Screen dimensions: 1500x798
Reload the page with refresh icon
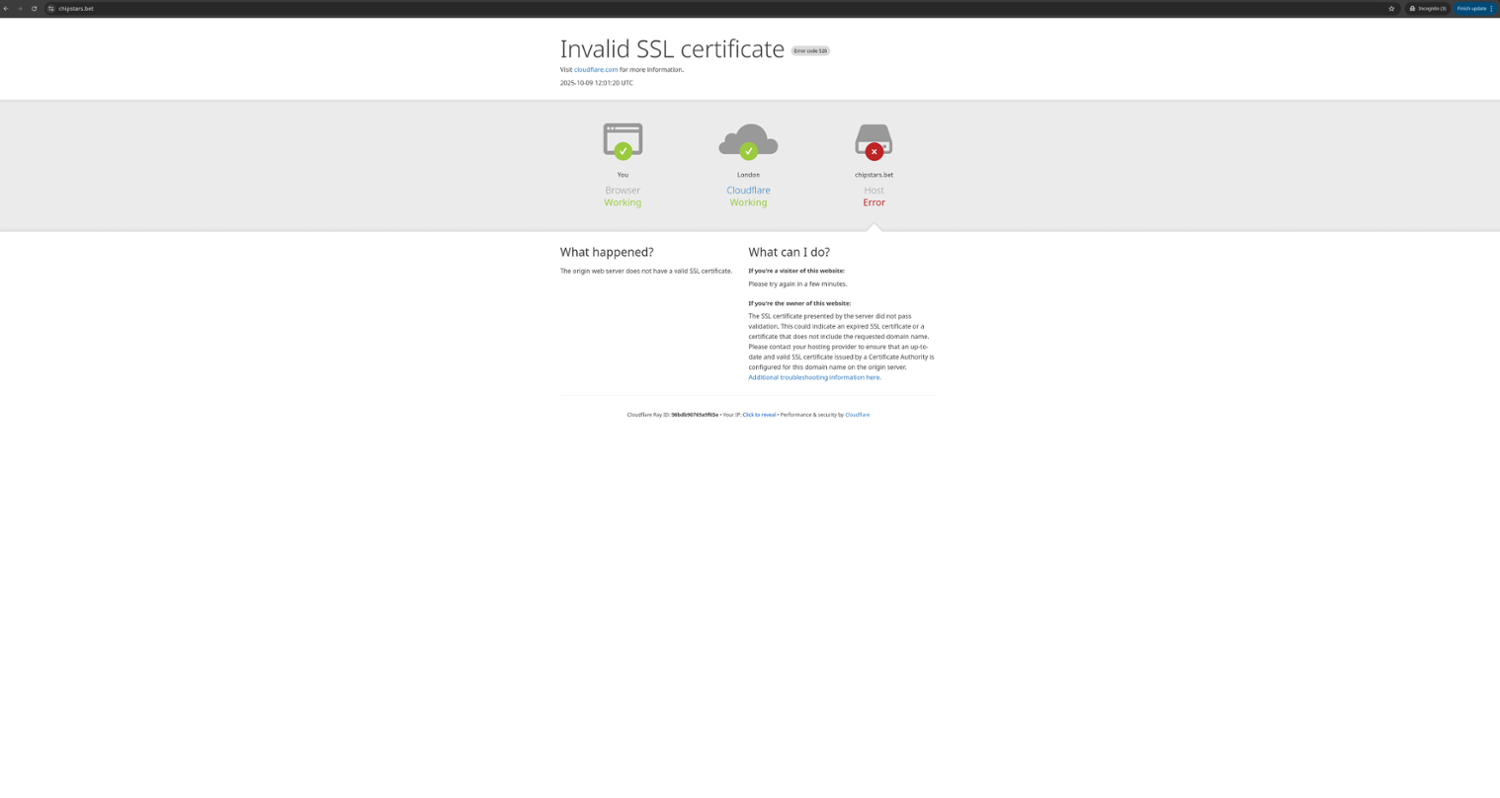tap(34, 8)
